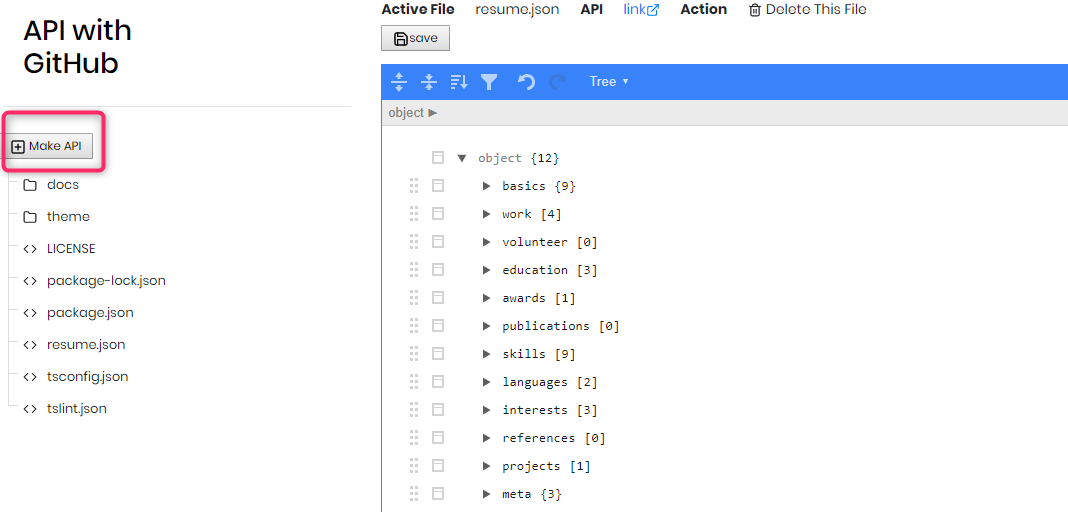
Task: Click the education field name
Action: coord(535,270)
